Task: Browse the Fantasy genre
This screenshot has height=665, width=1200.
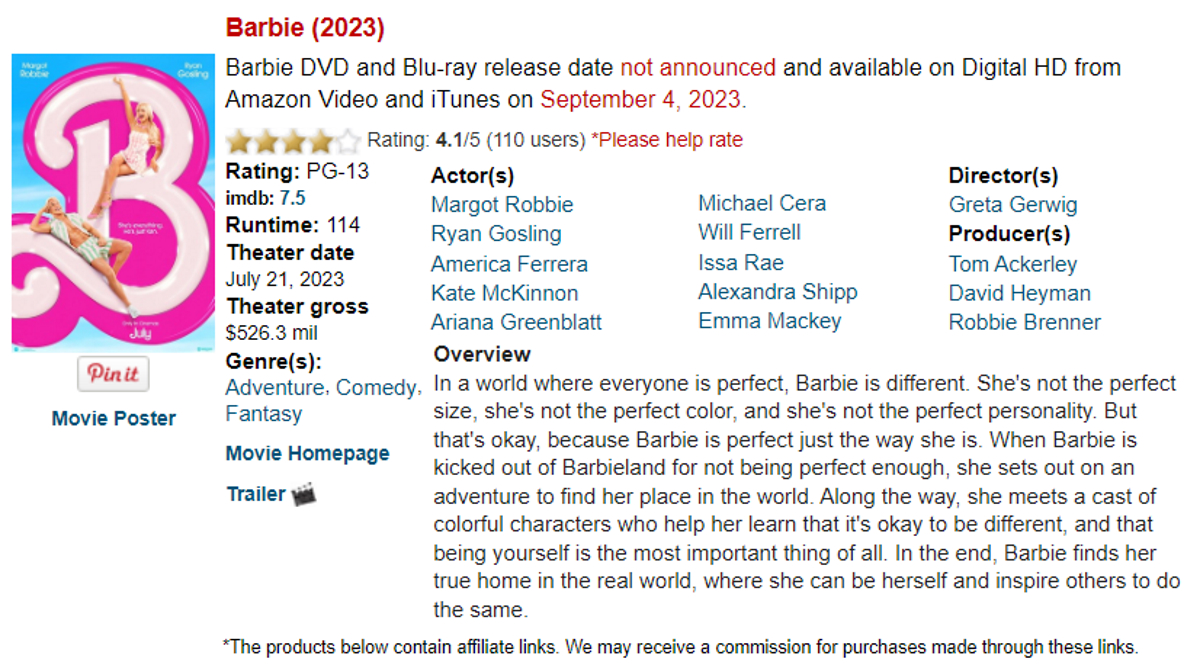Action: click(x=263, y=414)
